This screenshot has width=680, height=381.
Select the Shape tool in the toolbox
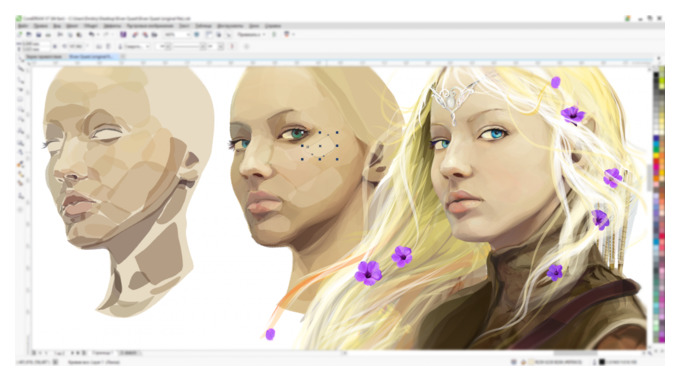[x=20, y=69]
